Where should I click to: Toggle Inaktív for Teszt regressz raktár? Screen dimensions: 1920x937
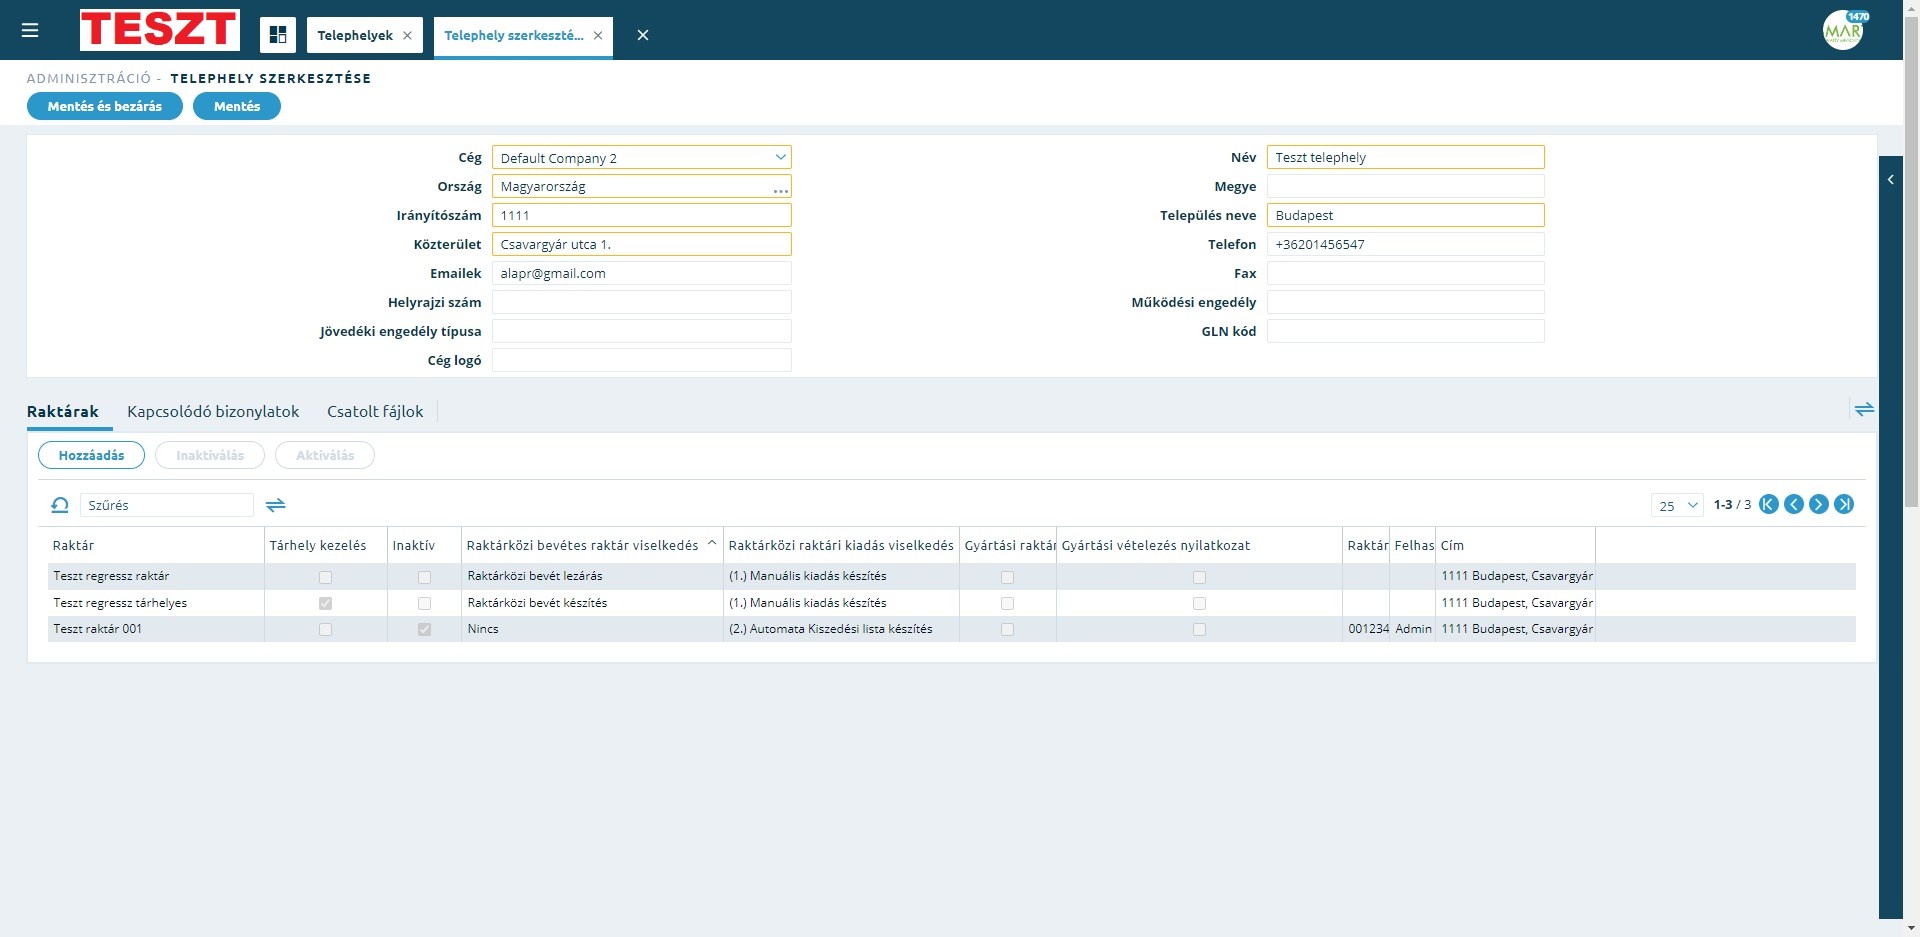pos(424,577)
